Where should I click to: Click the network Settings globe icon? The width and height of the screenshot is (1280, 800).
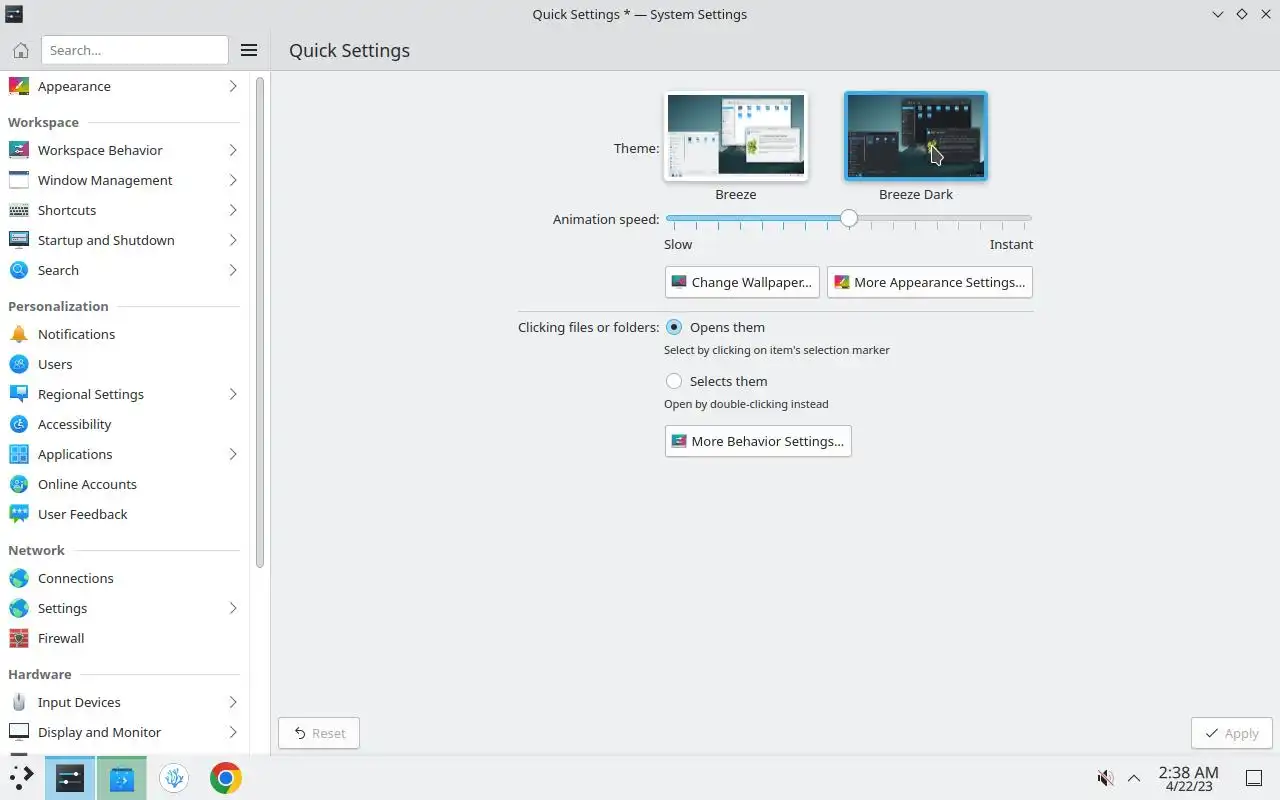click(x=18, y=608)
